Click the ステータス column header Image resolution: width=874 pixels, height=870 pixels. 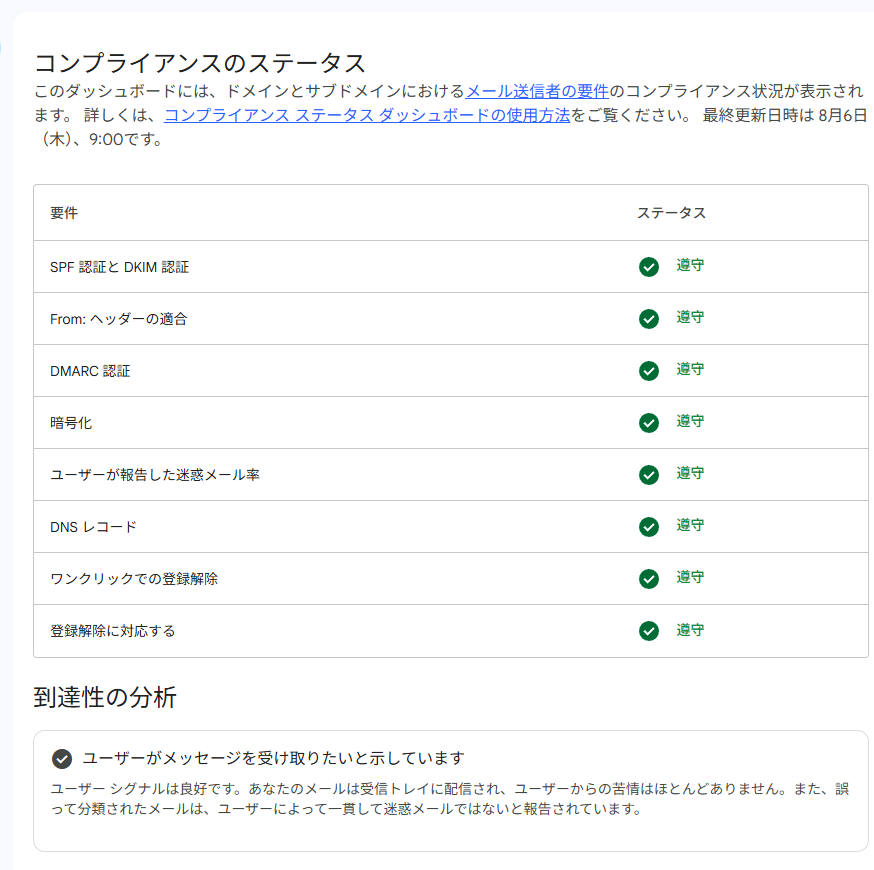coord(672,213)
